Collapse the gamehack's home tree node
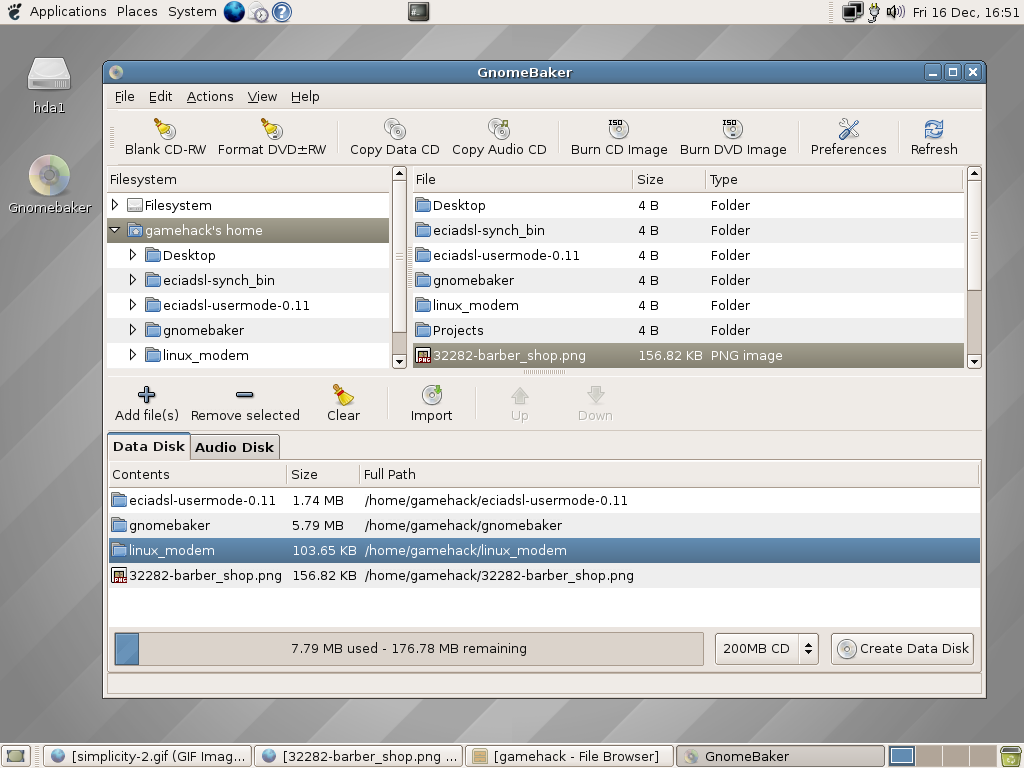The width and height of the screenshot is (1024, 768). tap(115, 230)
